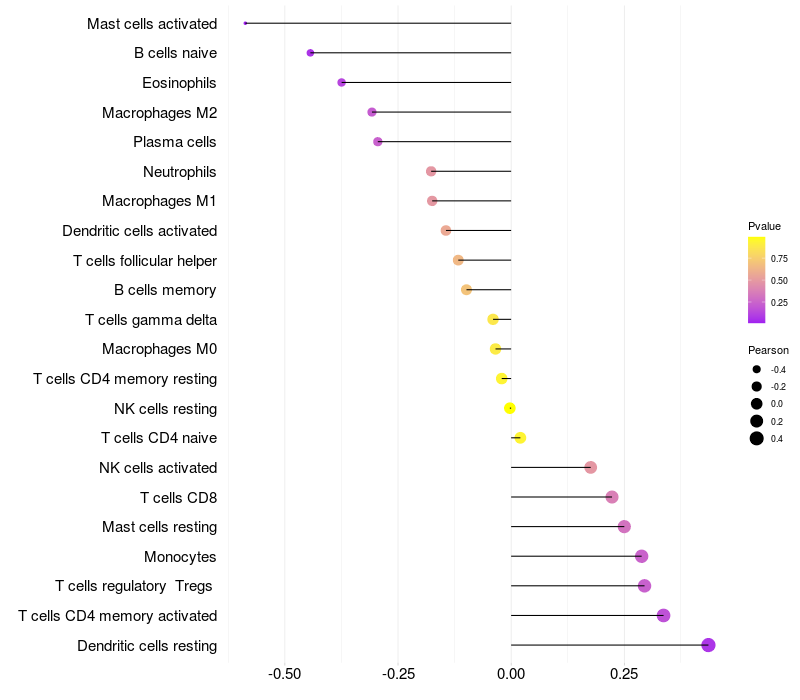Click the T cells CD4 memory activated dot
Viewport: 800px width, 700px height.
pos(663,615)
